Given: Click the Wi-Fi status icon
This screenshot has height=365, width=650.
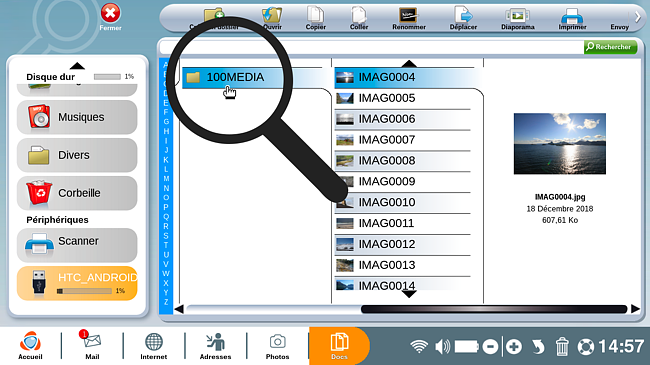Looking at the screenshot, I should click(x=419, y=346).
